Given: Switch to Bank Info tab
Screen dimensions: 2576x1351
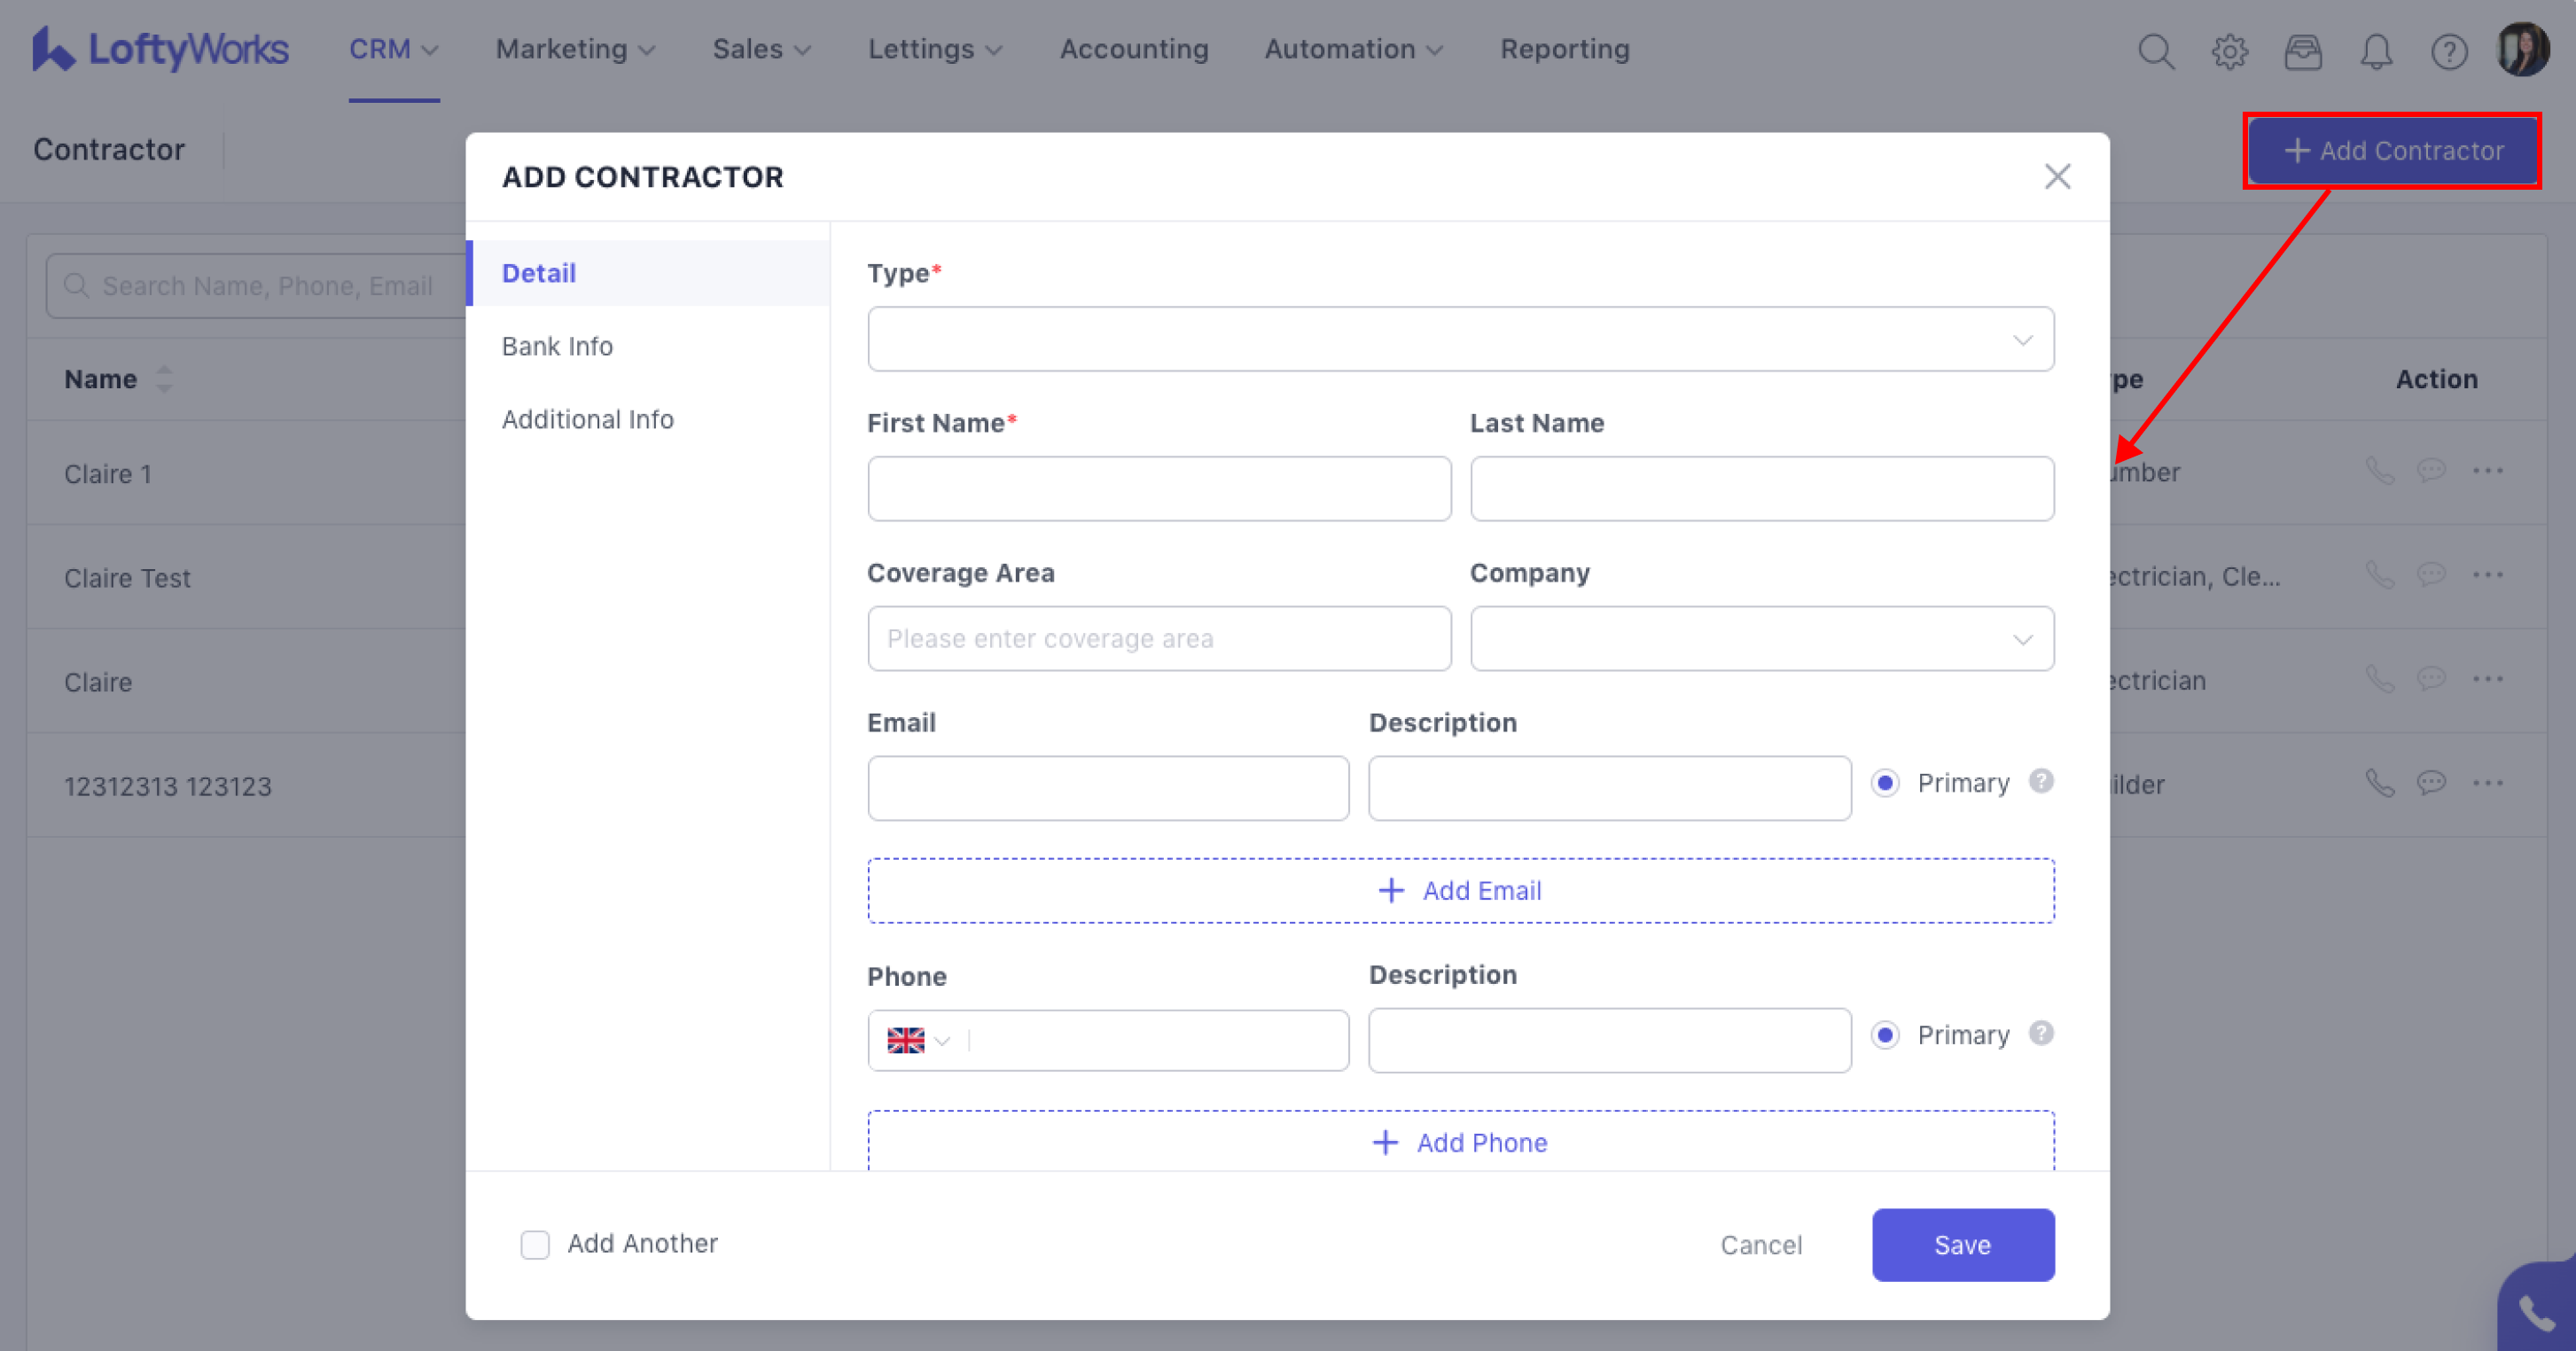Looking at the screenshot, I should [x=557, y=346].
